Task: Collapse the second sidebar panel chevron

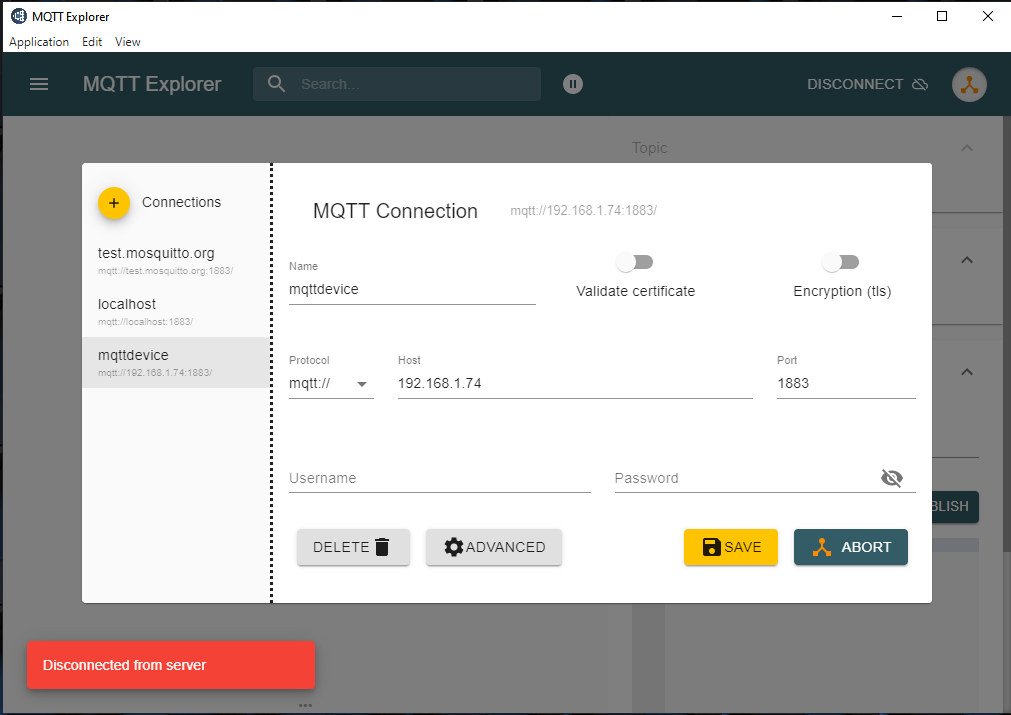Action: [x=967, y=260]
